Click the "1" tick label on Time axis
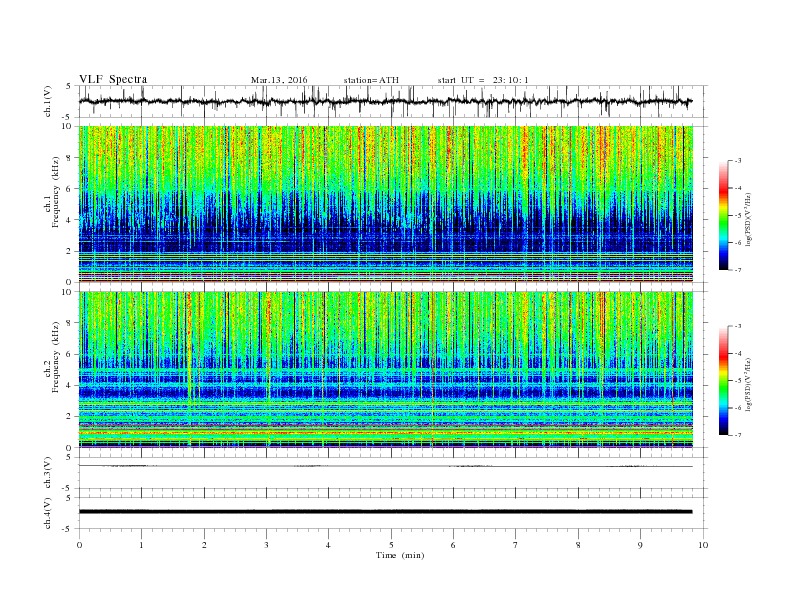This screenshot has width=792, height=612. click(x=141, y=545)
